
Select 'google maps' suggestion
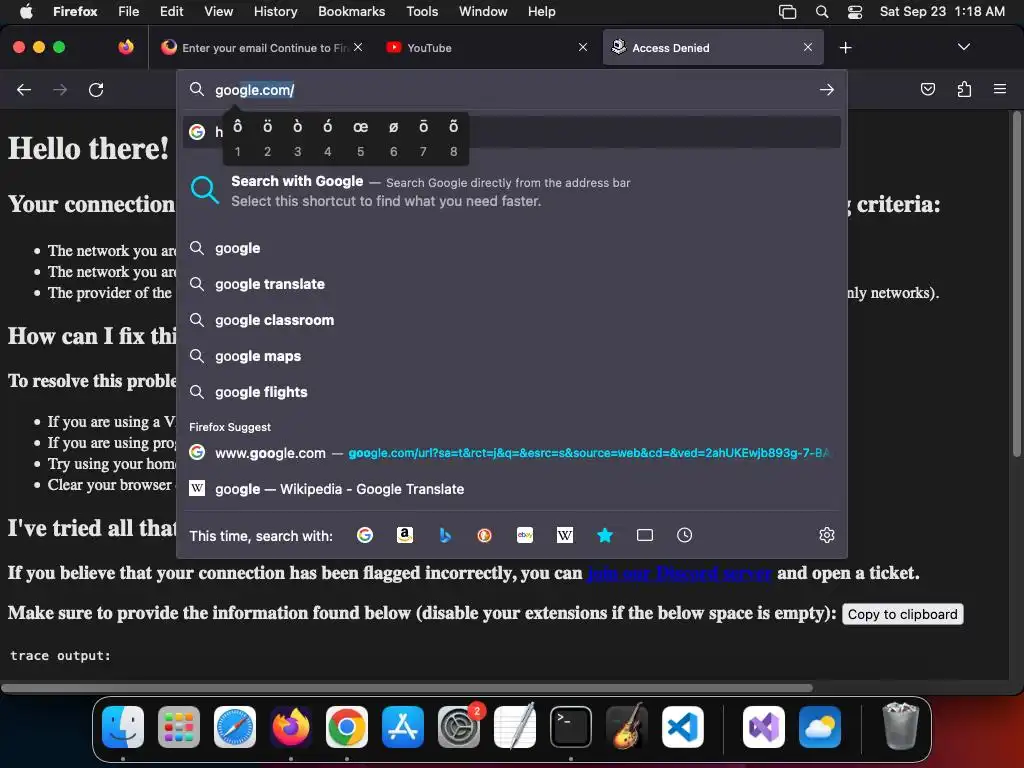click(511, 356)
